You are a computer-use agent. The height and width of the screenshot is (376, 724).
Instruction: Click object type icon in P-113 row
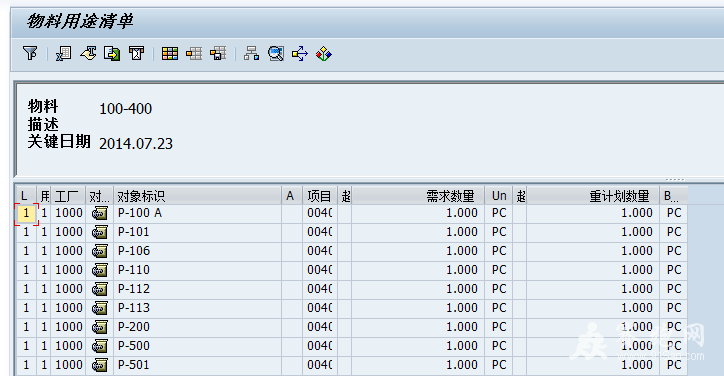(99, 308)
